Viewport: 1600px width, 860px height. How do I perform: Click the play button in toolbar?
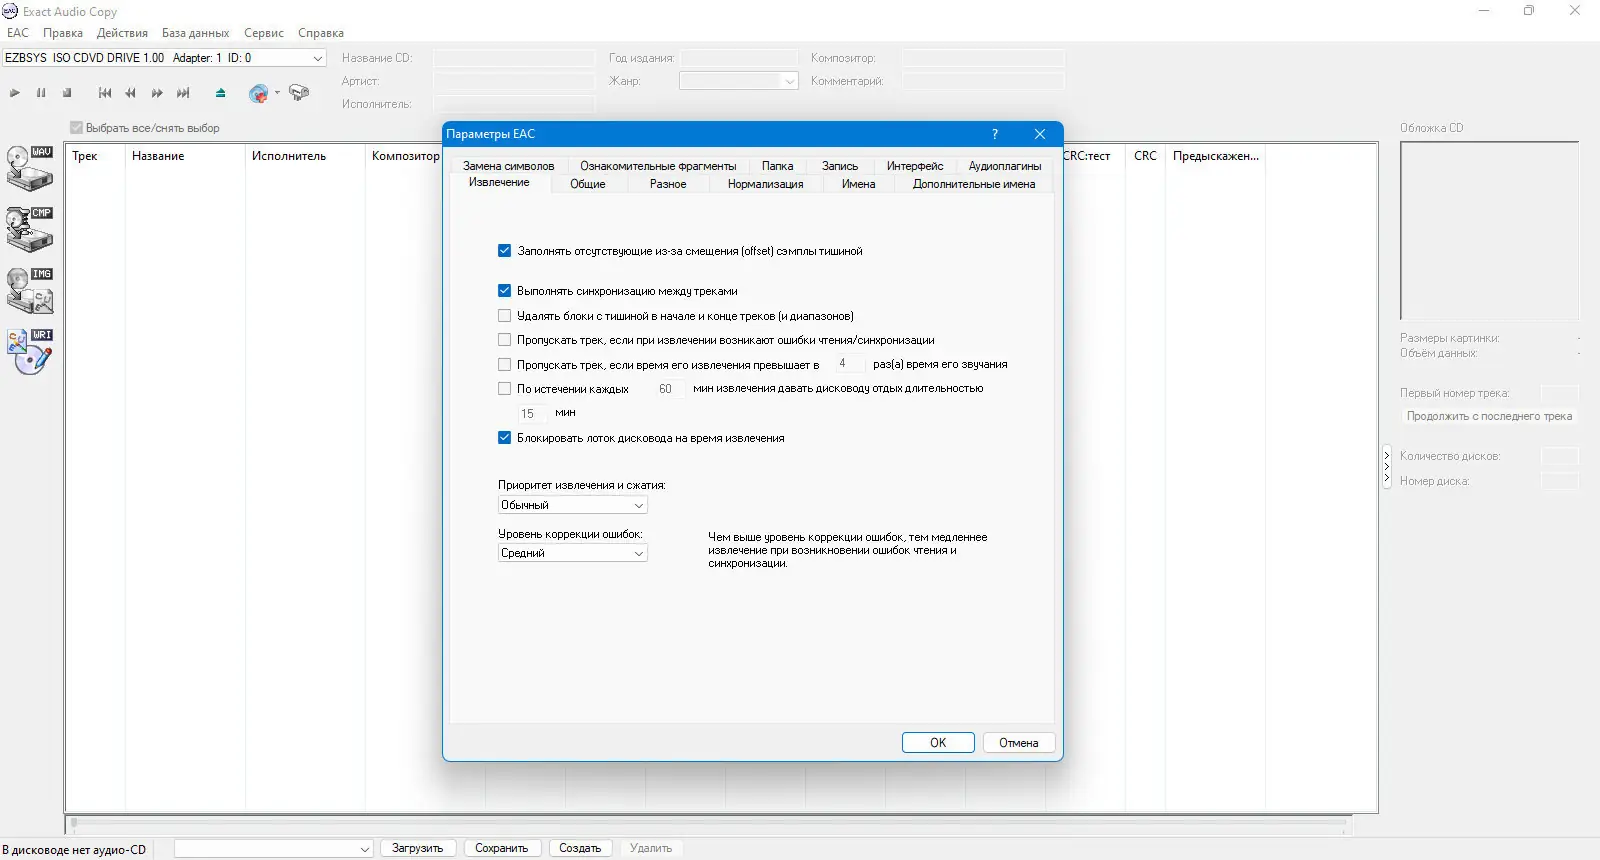point(15,93)
